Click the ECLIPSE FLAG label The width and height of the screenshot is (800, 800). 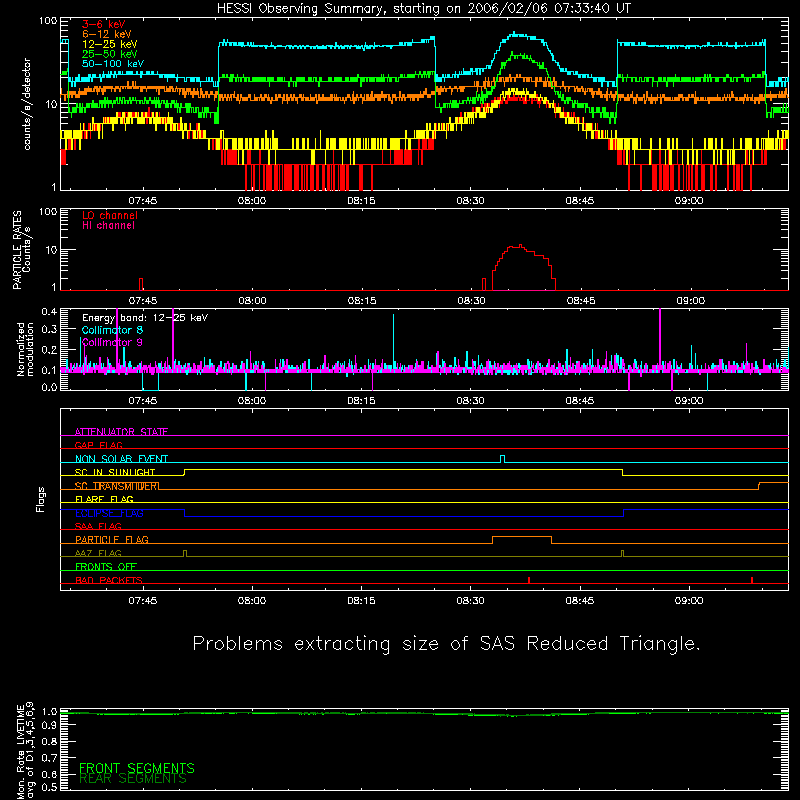click(x=109, y=513)
